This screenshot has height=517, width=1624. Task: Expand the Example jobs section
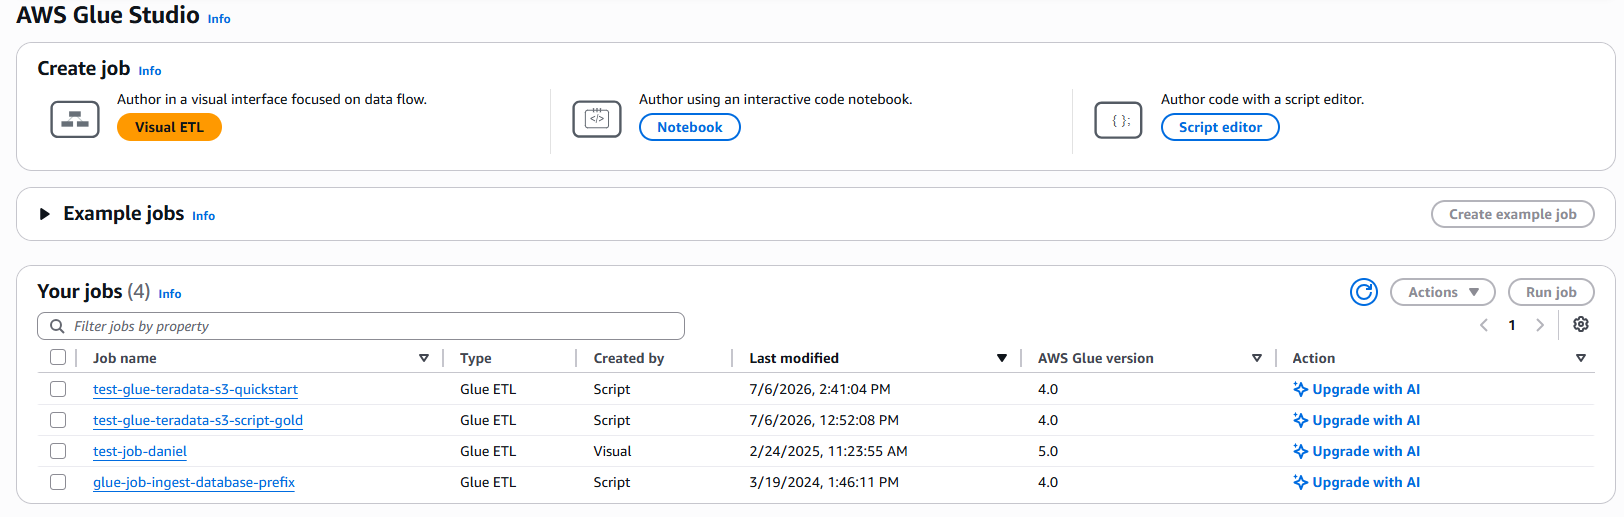tap(44, 214)
